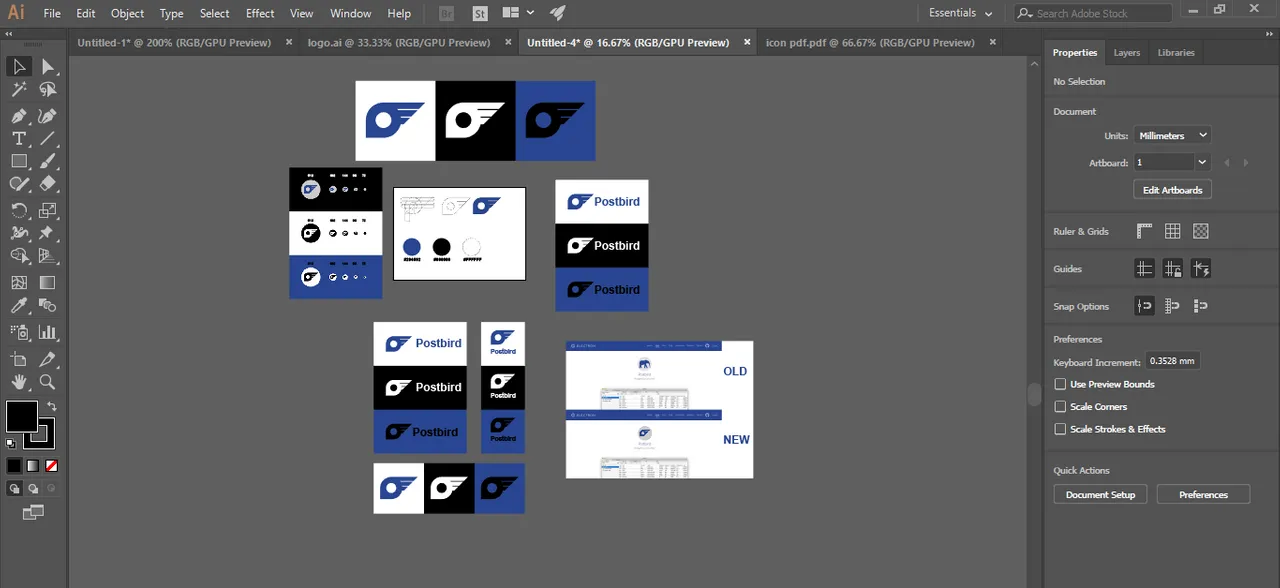Check Scale Corners option

click(x=1061, y=407)
